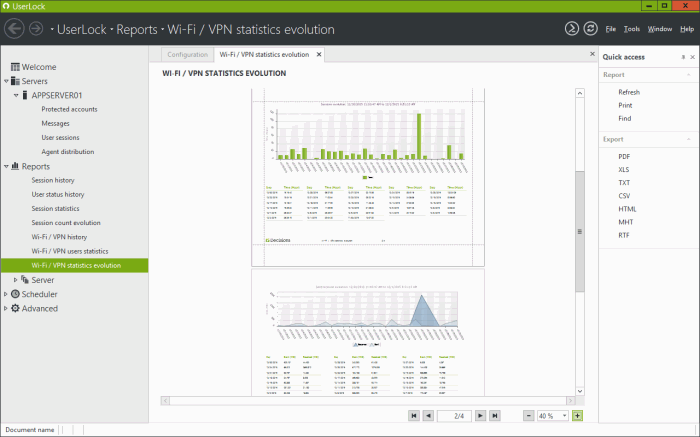700x437 pixels.
Task: Export report as PDF
Action: [x=624, y=157]
